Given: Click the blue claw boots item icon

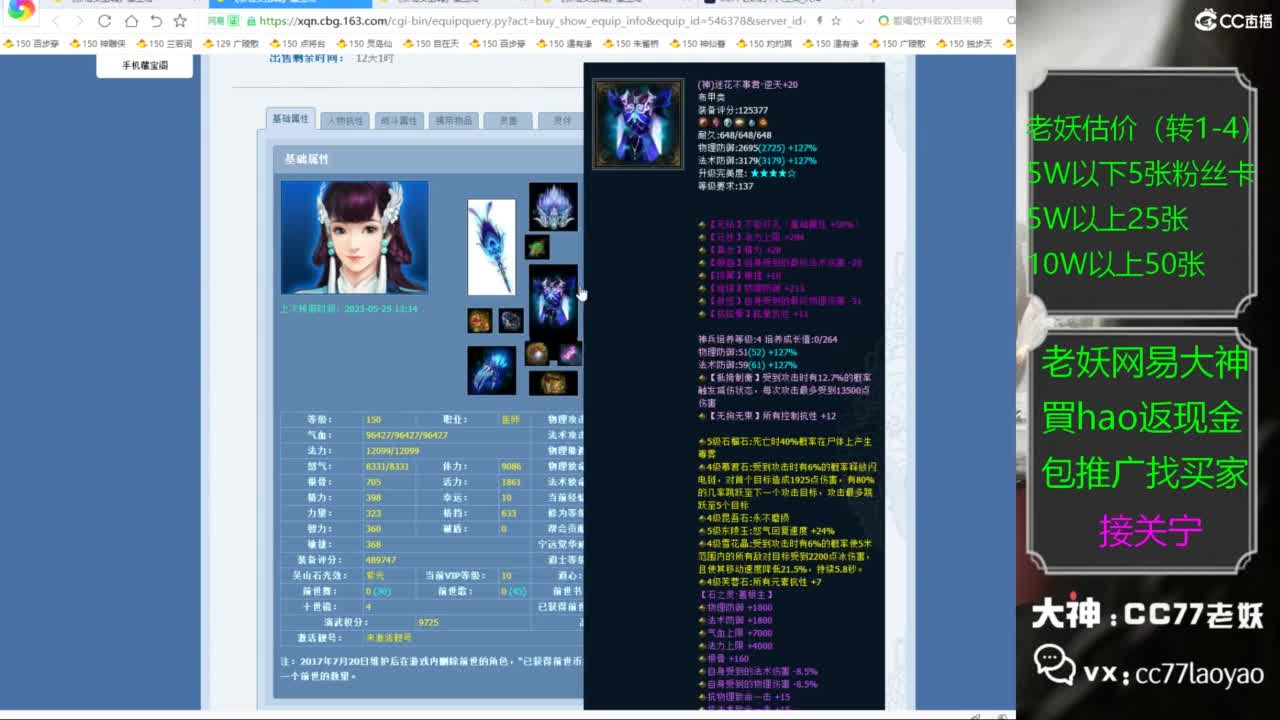Looking at the screenshot, I should [490, 371].
